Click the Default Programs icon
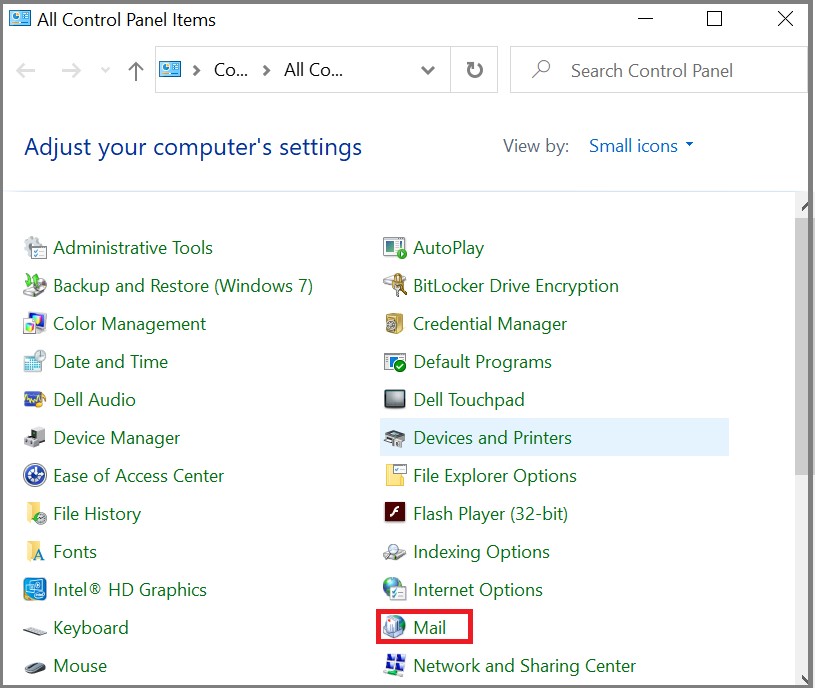Image resolution: width=815 pixels, height=688 pixels. pos(395,362)
